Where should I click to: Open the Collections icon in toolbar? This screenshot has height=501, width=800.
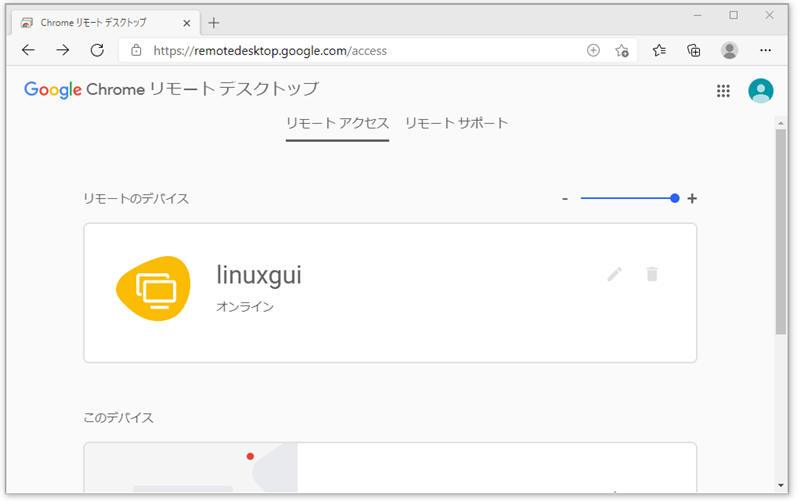[693, 50]
